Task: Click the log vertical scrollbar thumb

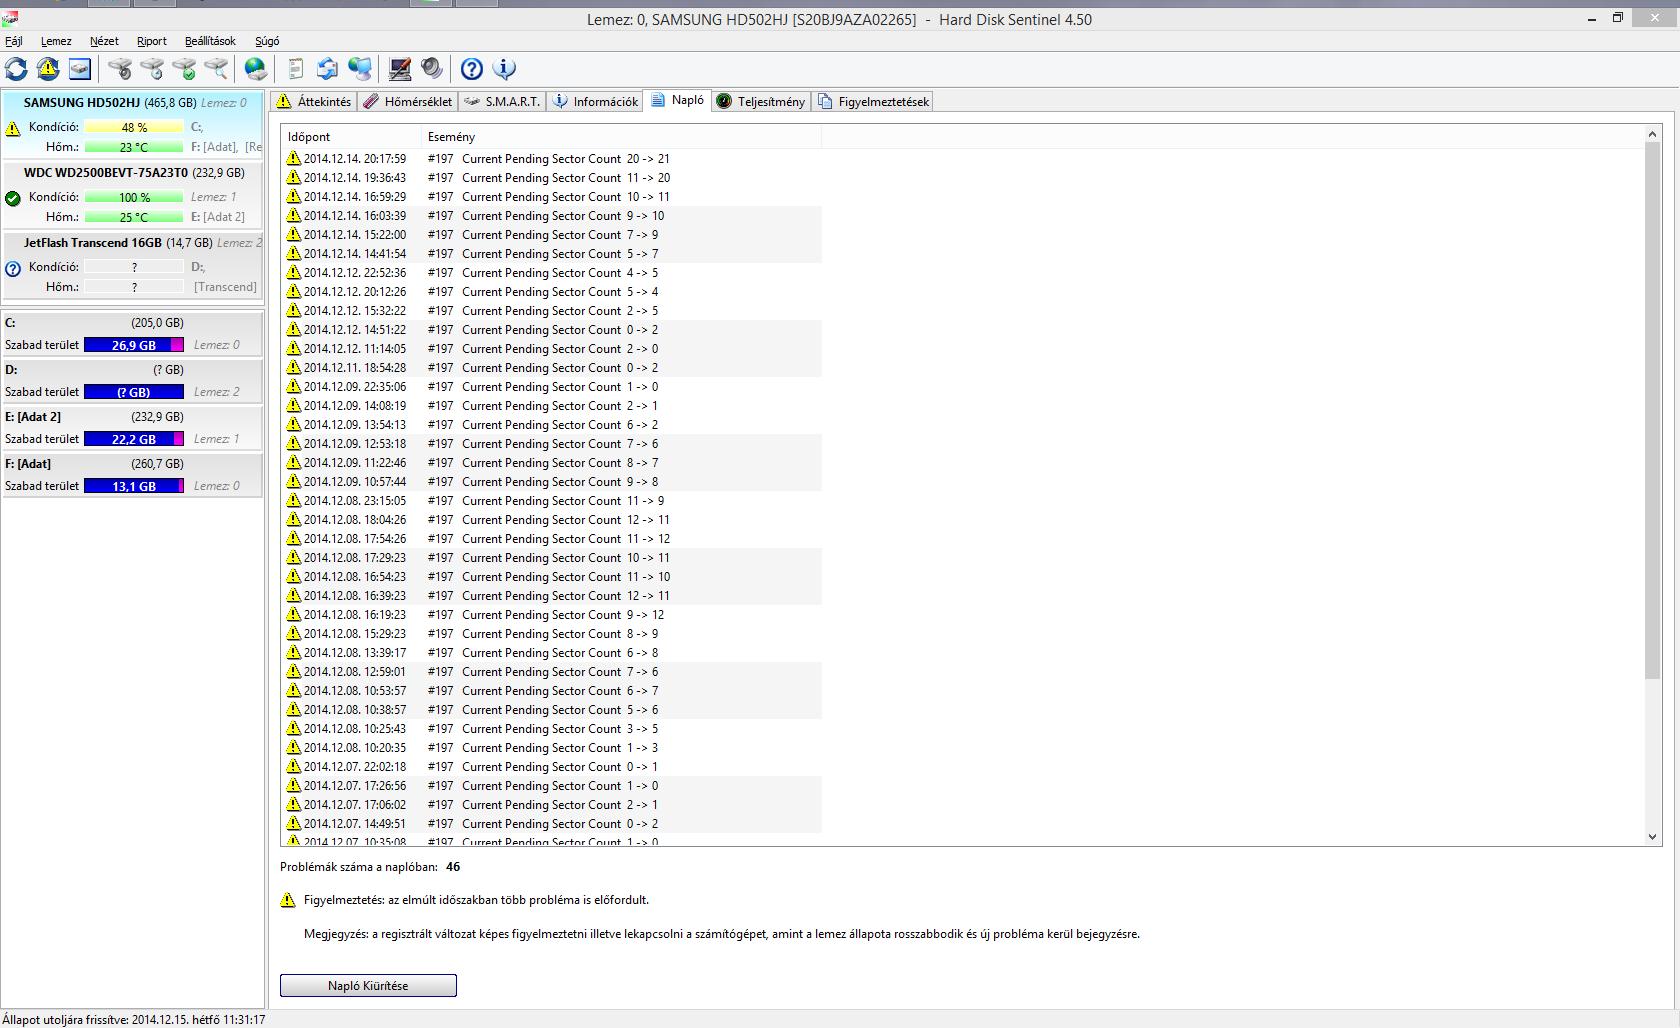Action: click(x=1652, y=410)
